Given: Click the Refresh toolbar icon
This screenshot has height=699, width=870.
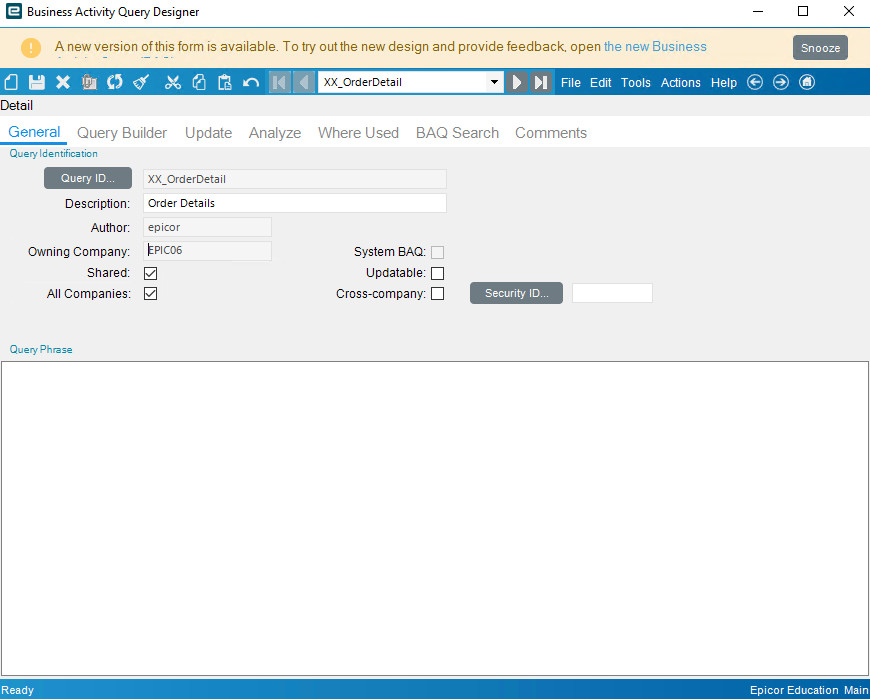Looking at the screenshot, I should (x=115, y=82).
